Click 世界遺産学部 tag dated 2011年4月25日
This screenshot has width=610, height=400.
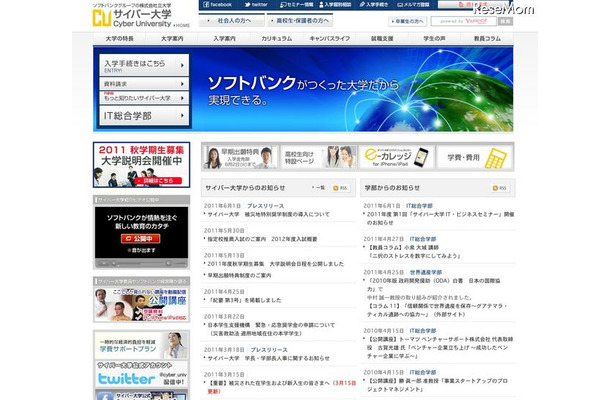(426, 272)
